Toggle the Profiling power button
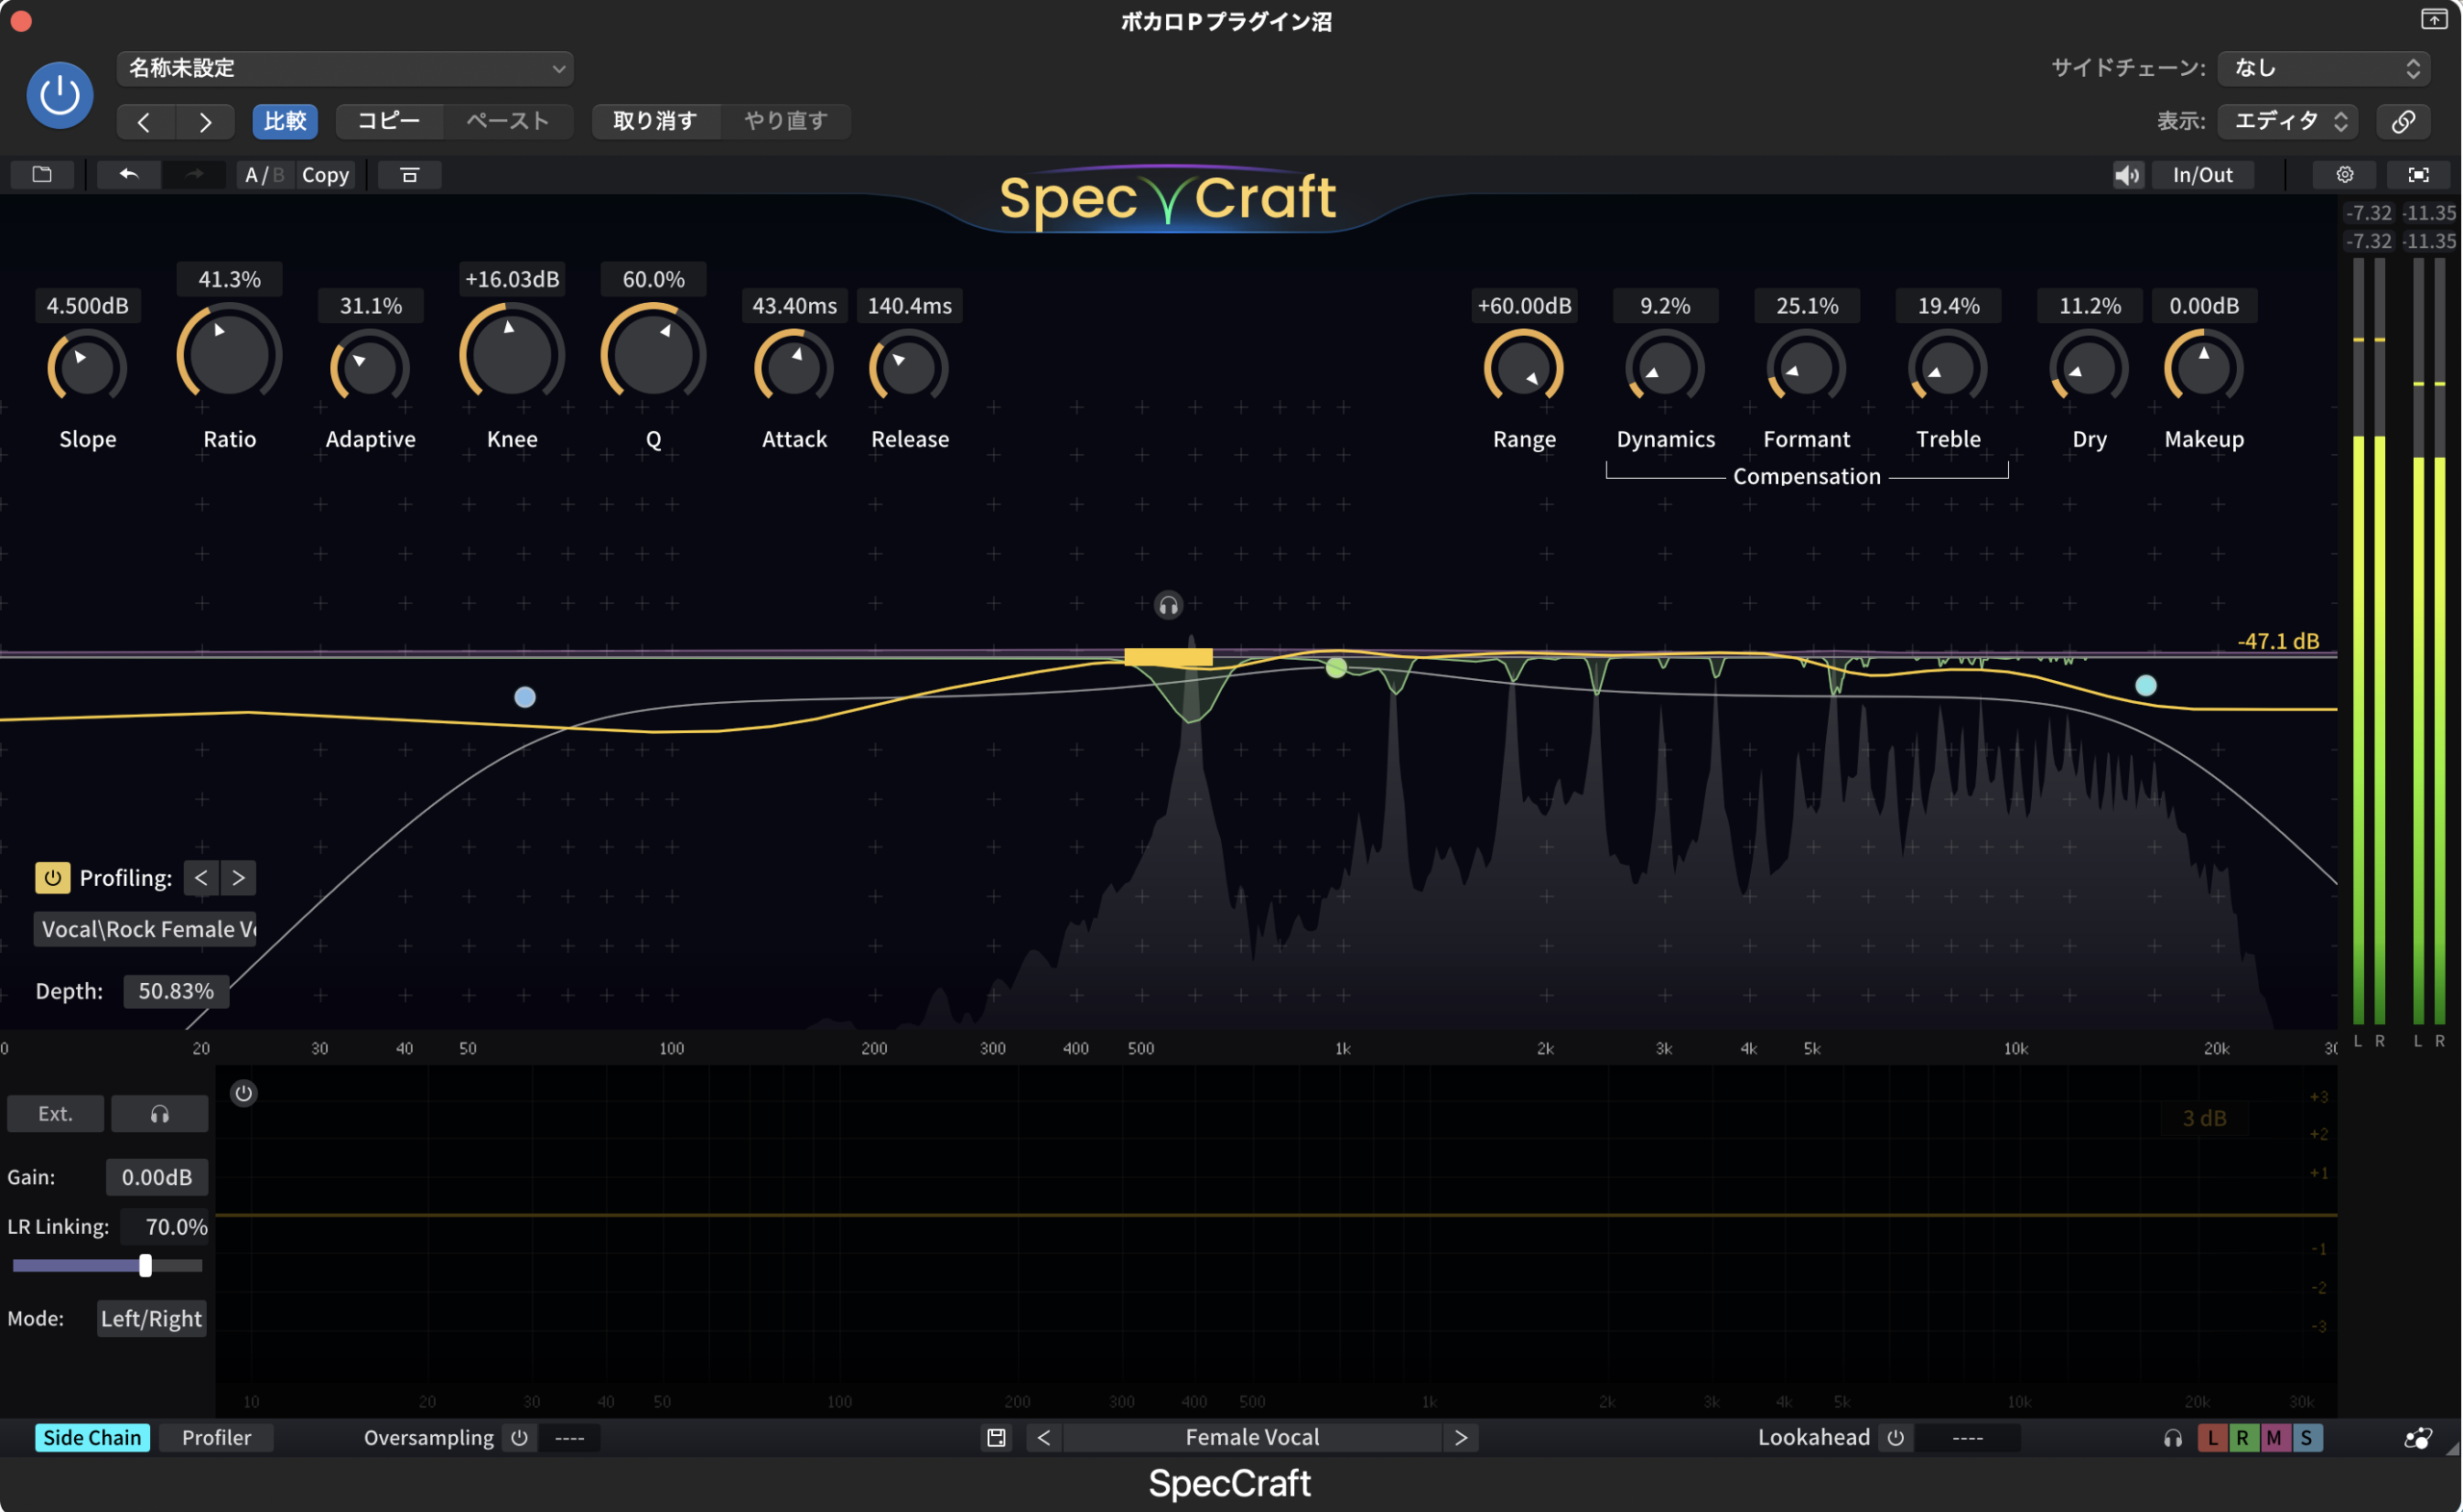2463x1512 pixels. pos(53,878)
